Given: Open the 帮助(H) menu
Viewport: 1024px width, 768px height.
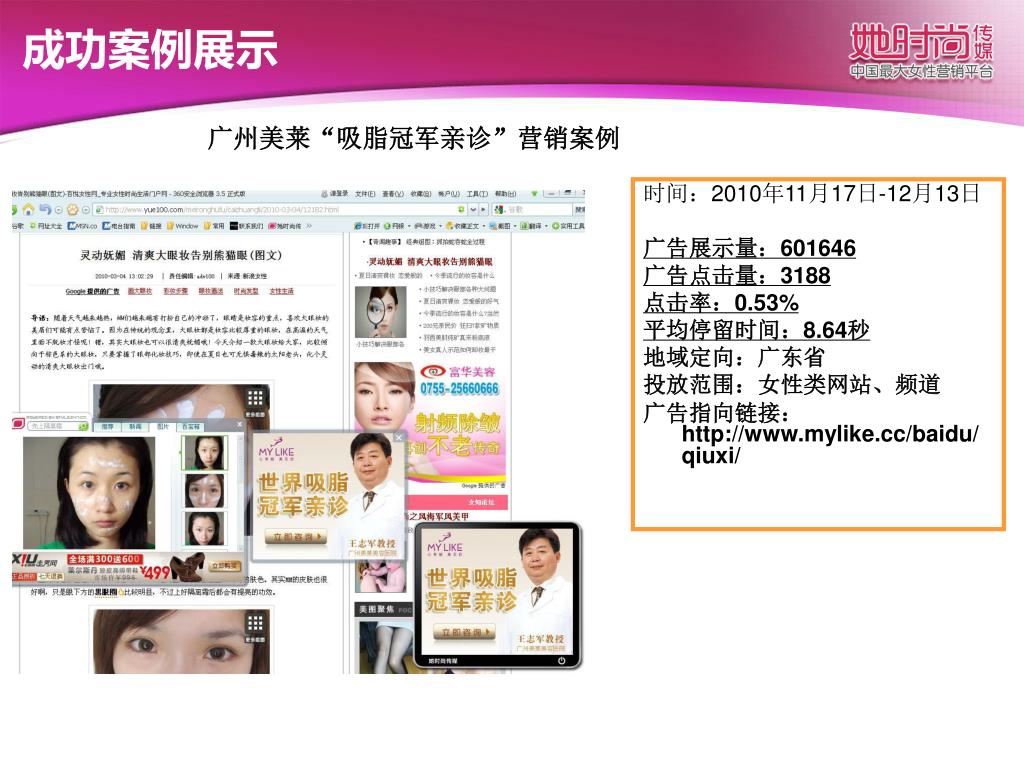Looking at the screenshot, I should click(505, 194).
